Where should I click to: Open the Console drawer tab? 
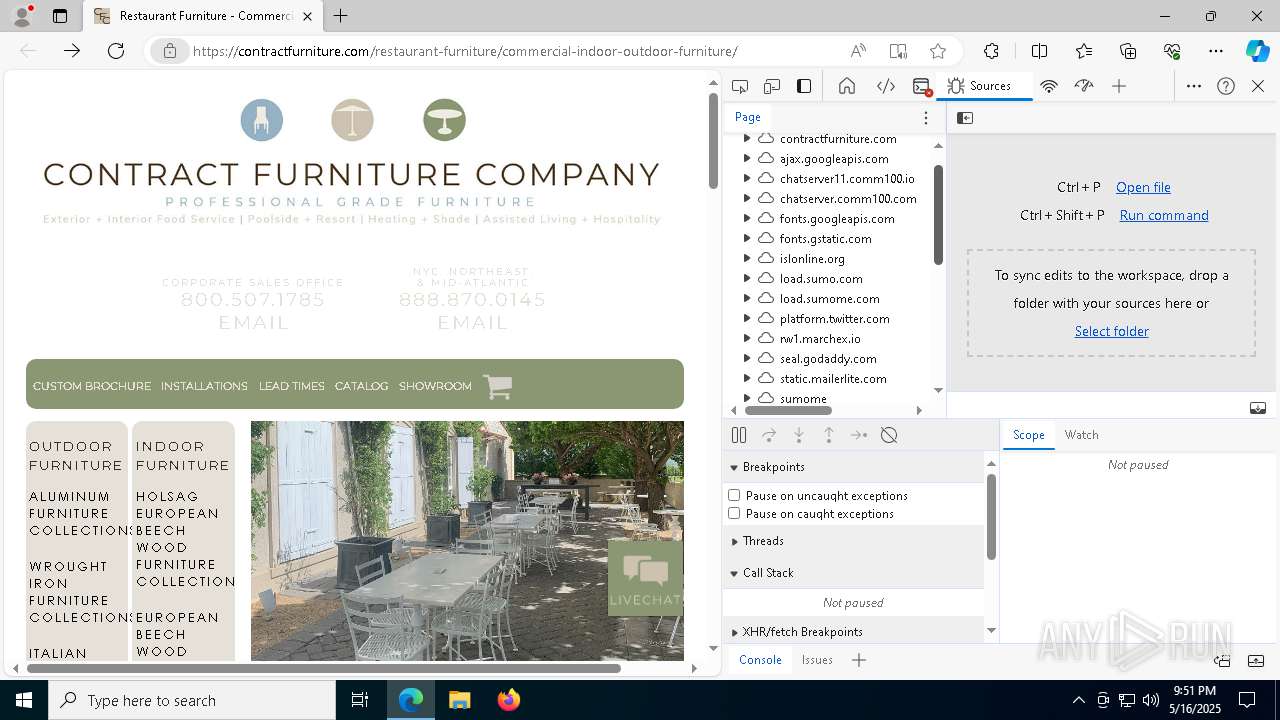pyautogui.click(x=760, y=660)
